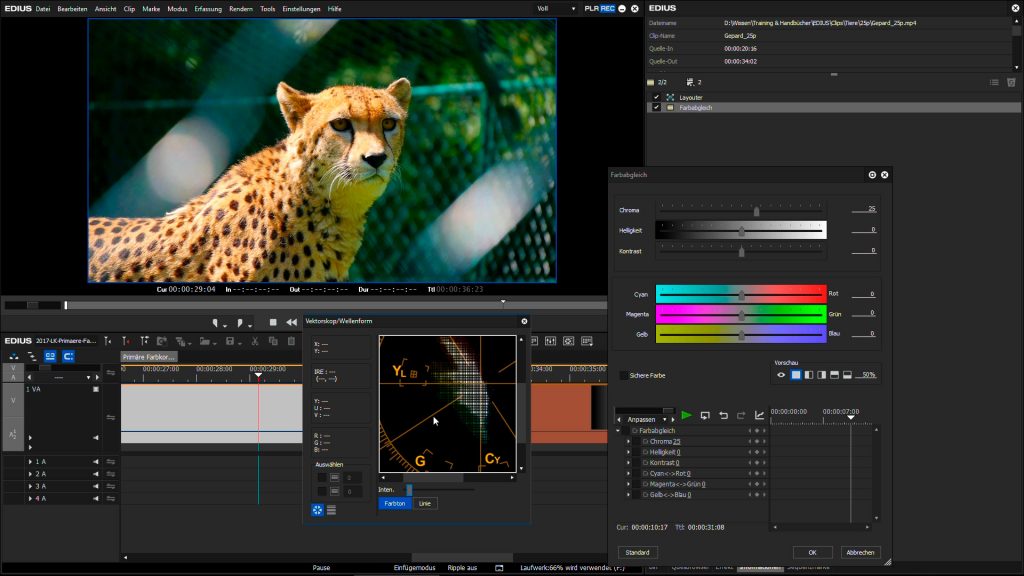Click the scissors Cut icon on timeline toolbar

click(x=255, y=340)
